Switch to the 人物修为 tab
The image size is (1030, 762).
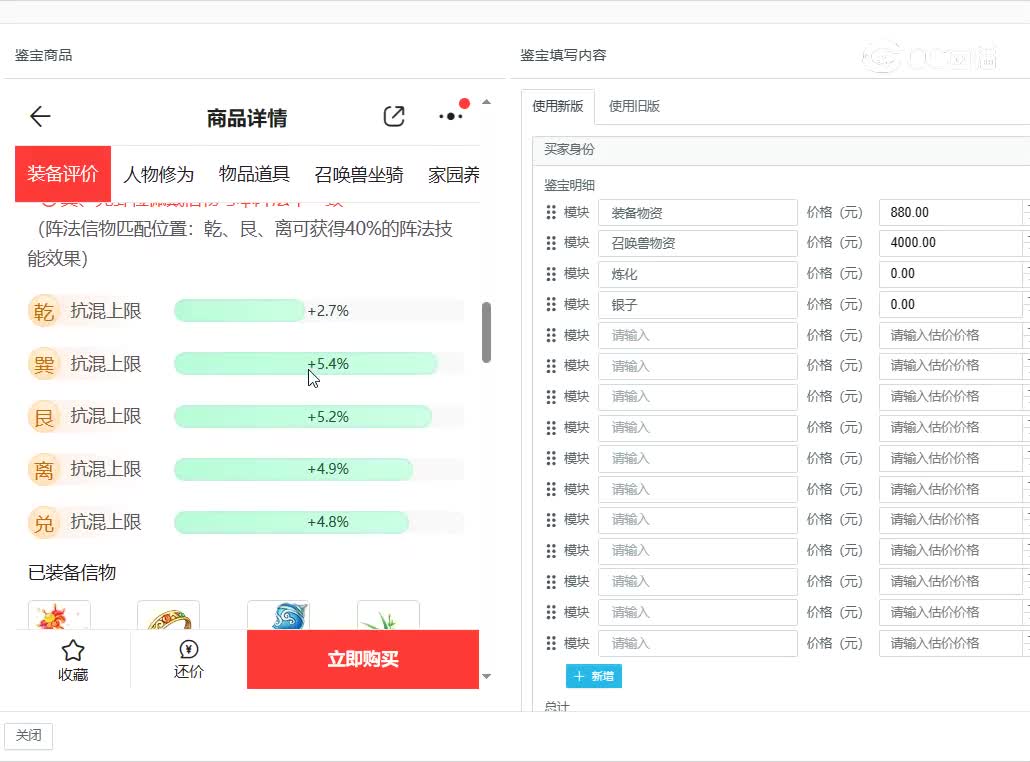158,173
